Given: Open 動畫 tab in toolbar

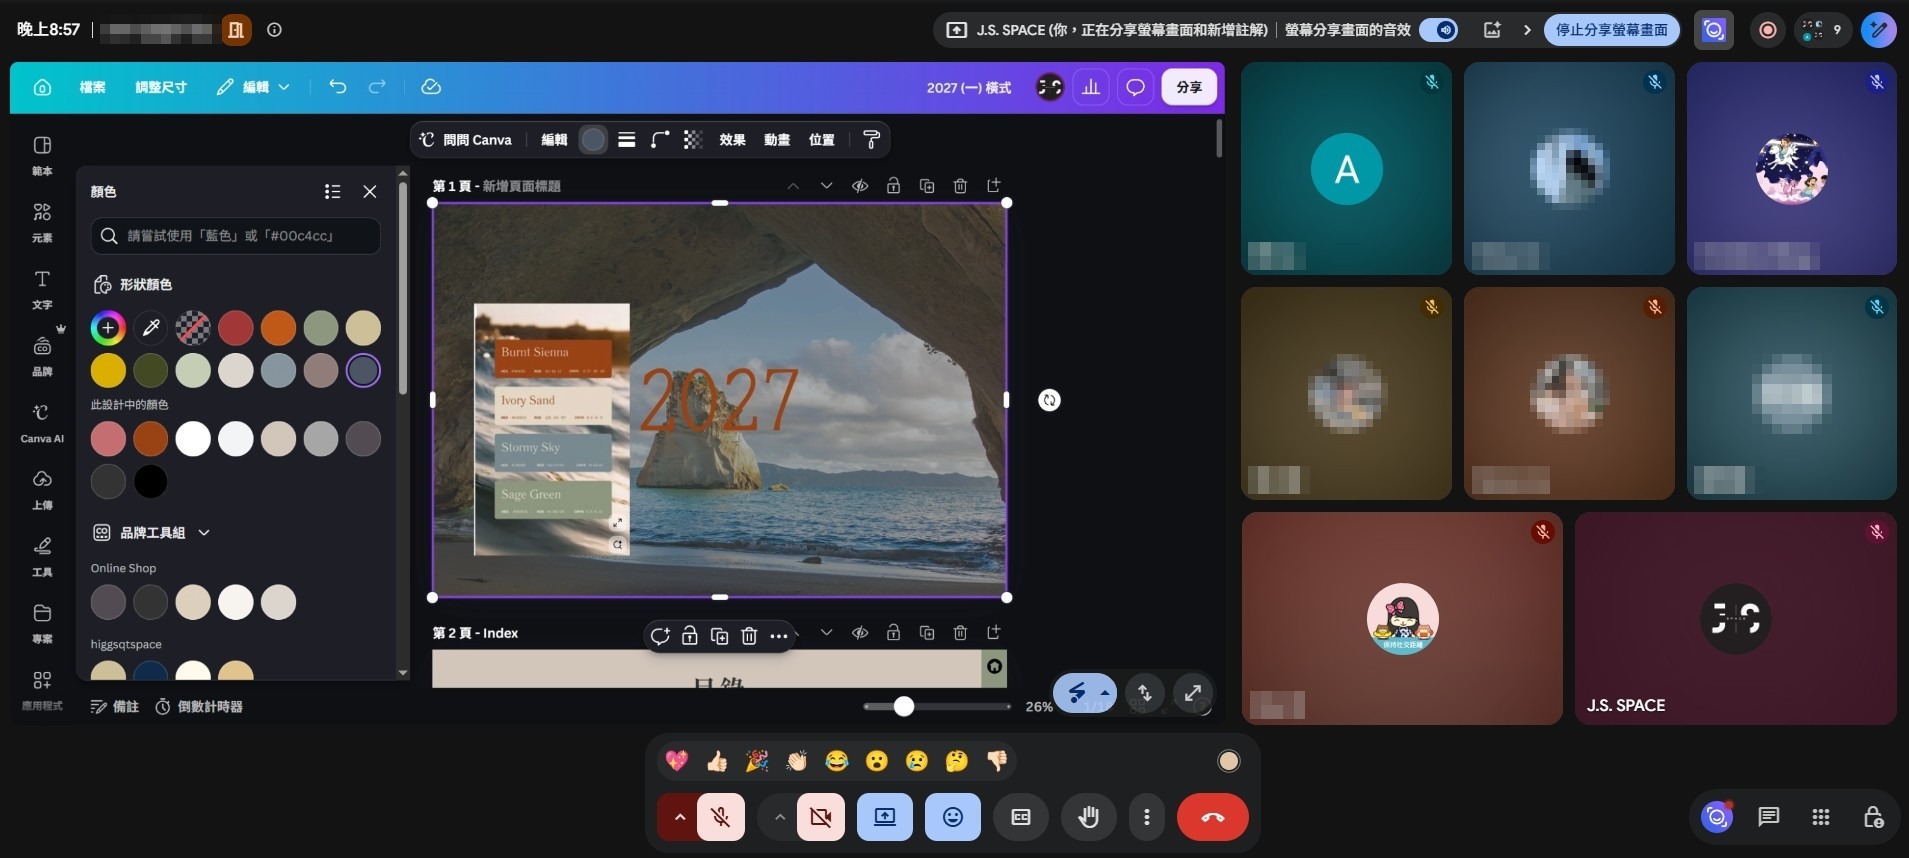Looking at the screenshot, I should pos(777,140).
